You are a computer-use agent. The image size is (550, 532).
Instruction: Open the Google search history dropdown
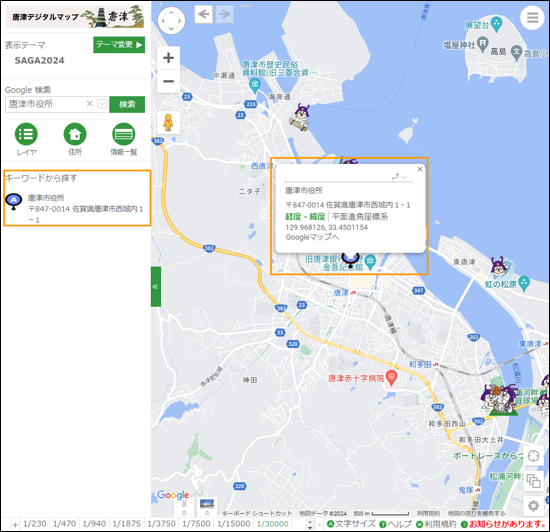[102, 104]
